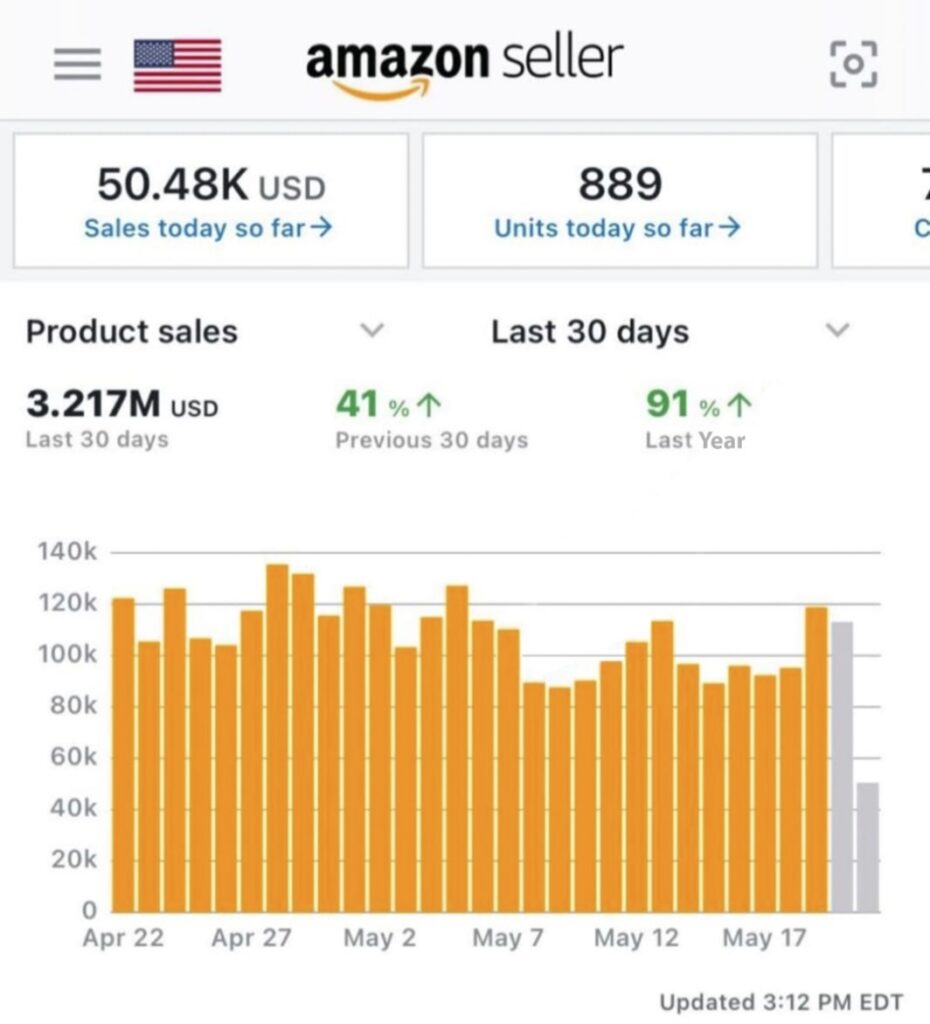The height and width of the screenshot is (1024, 930).
Task: Expand the Product sales metric dropdown
Action: (x=372, y=331)
